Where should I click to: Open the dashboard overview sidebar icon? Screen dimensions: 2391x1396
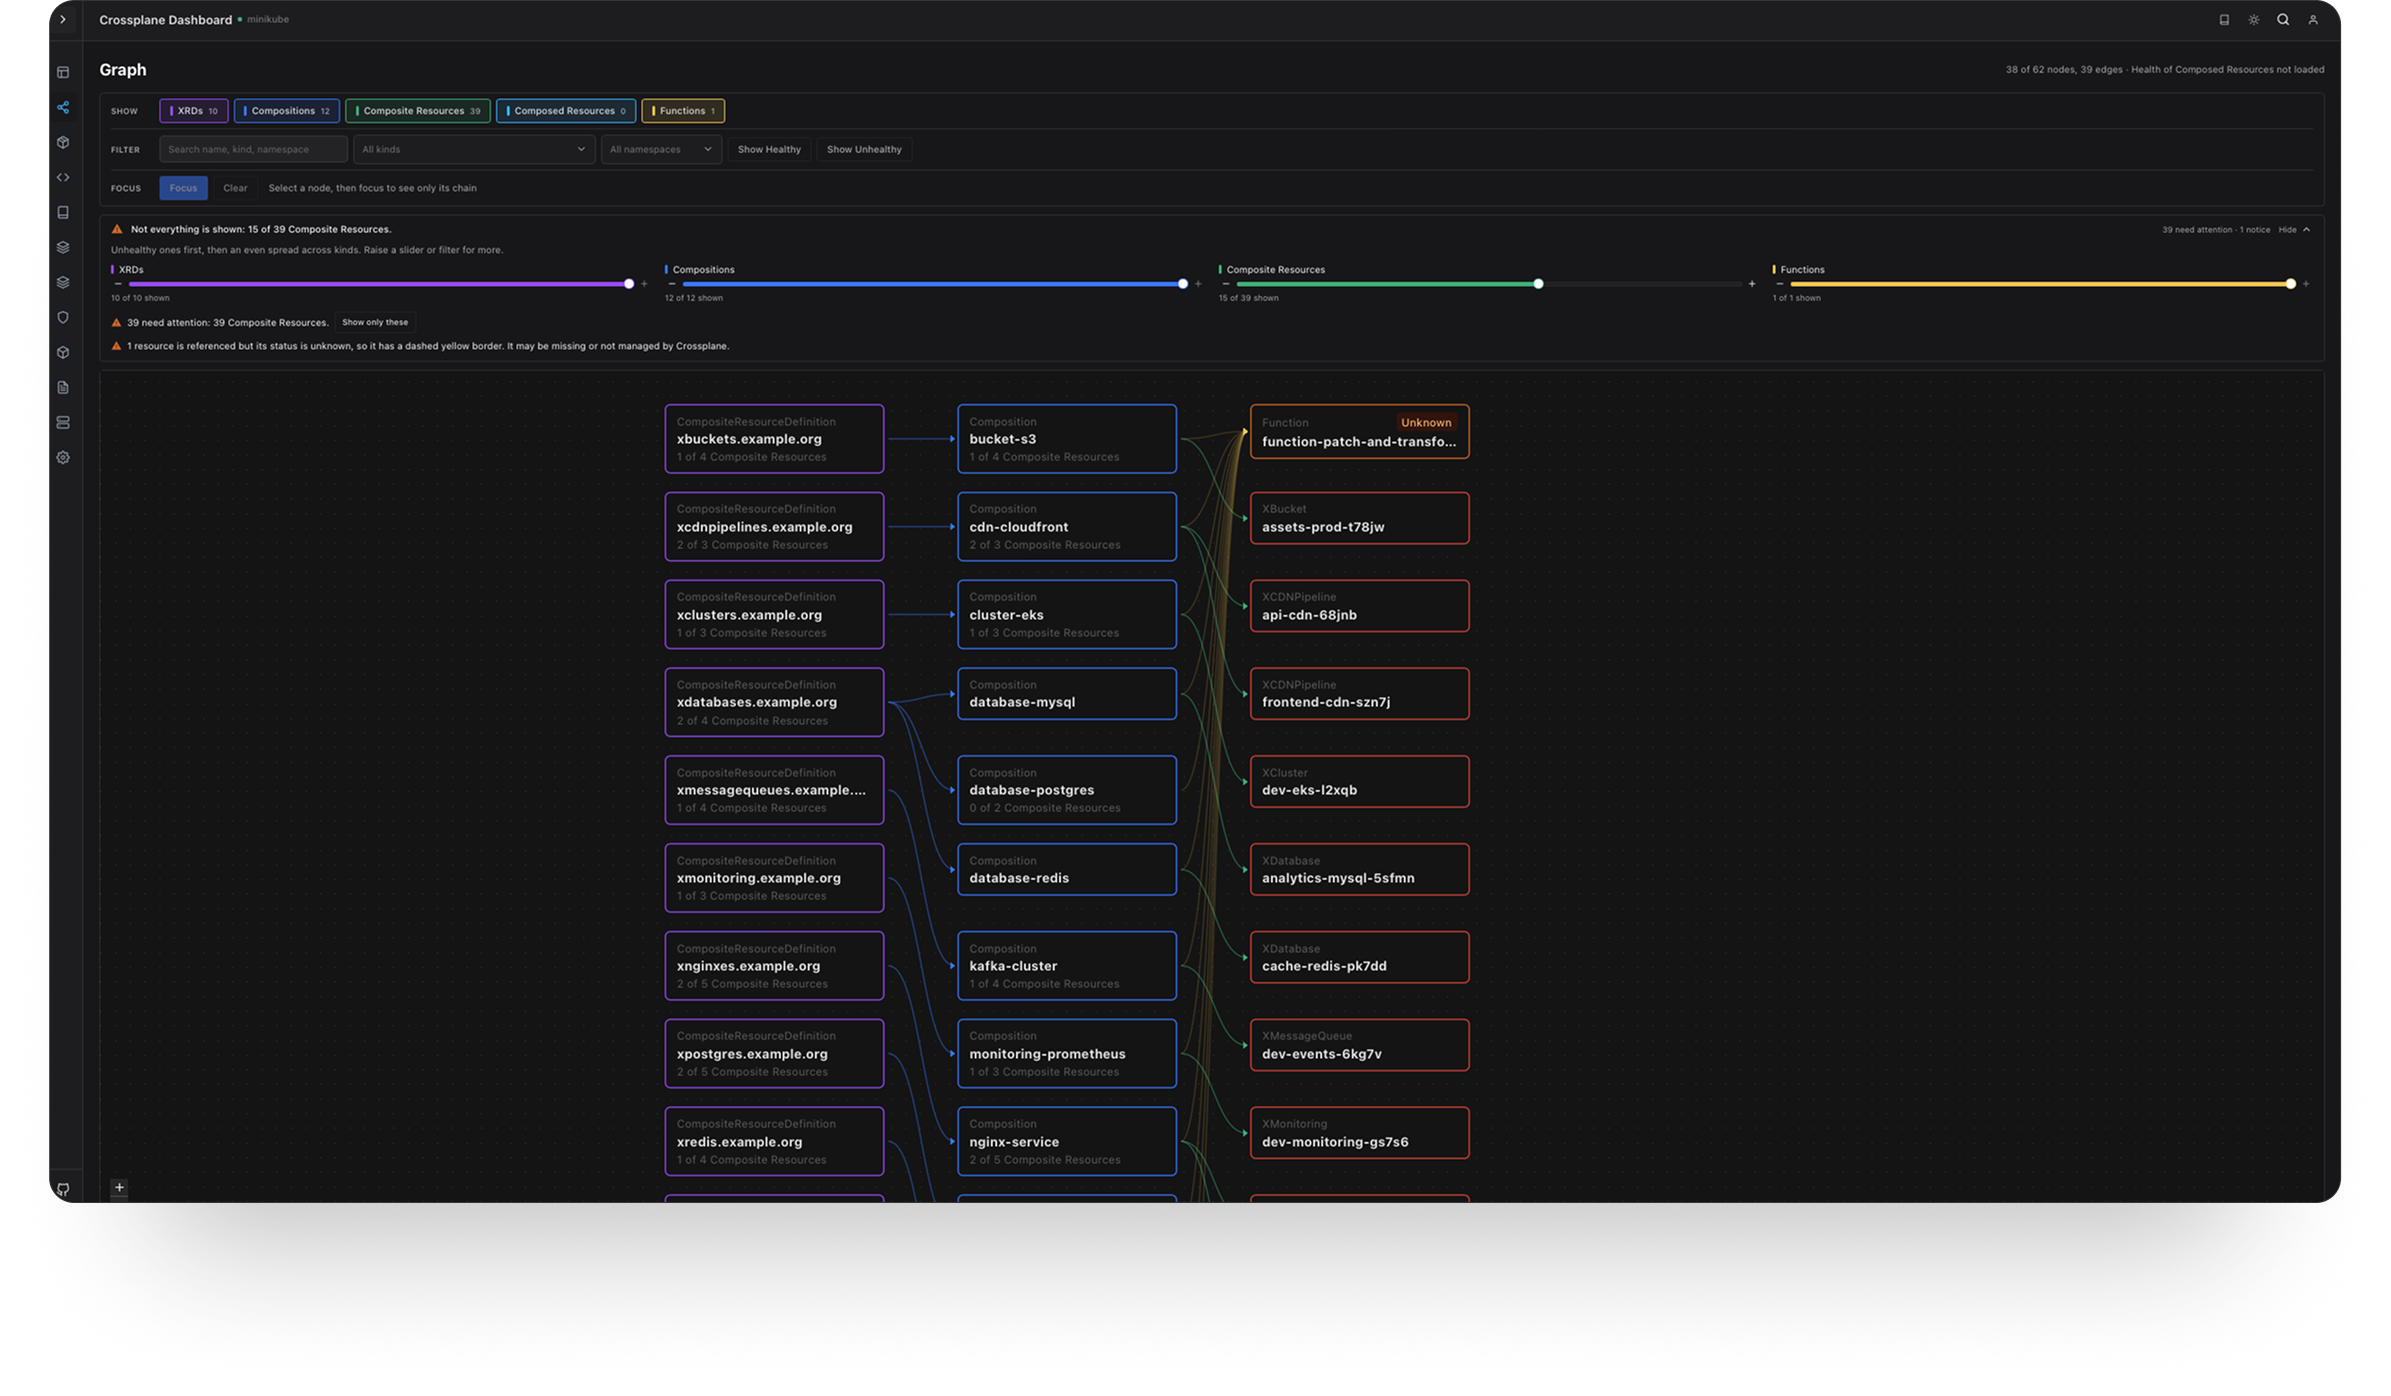(x=63, y=72)
